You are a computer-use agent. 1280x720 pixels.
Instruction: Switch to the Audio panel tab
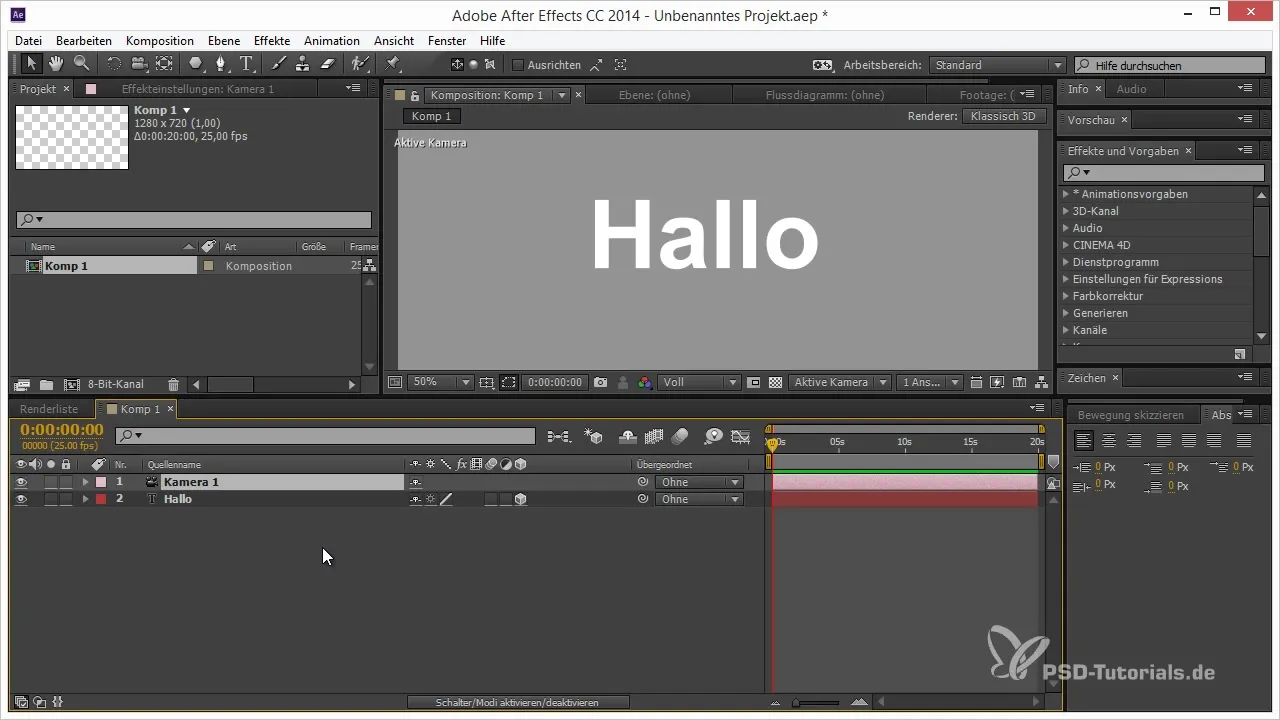click(1131, 89)
